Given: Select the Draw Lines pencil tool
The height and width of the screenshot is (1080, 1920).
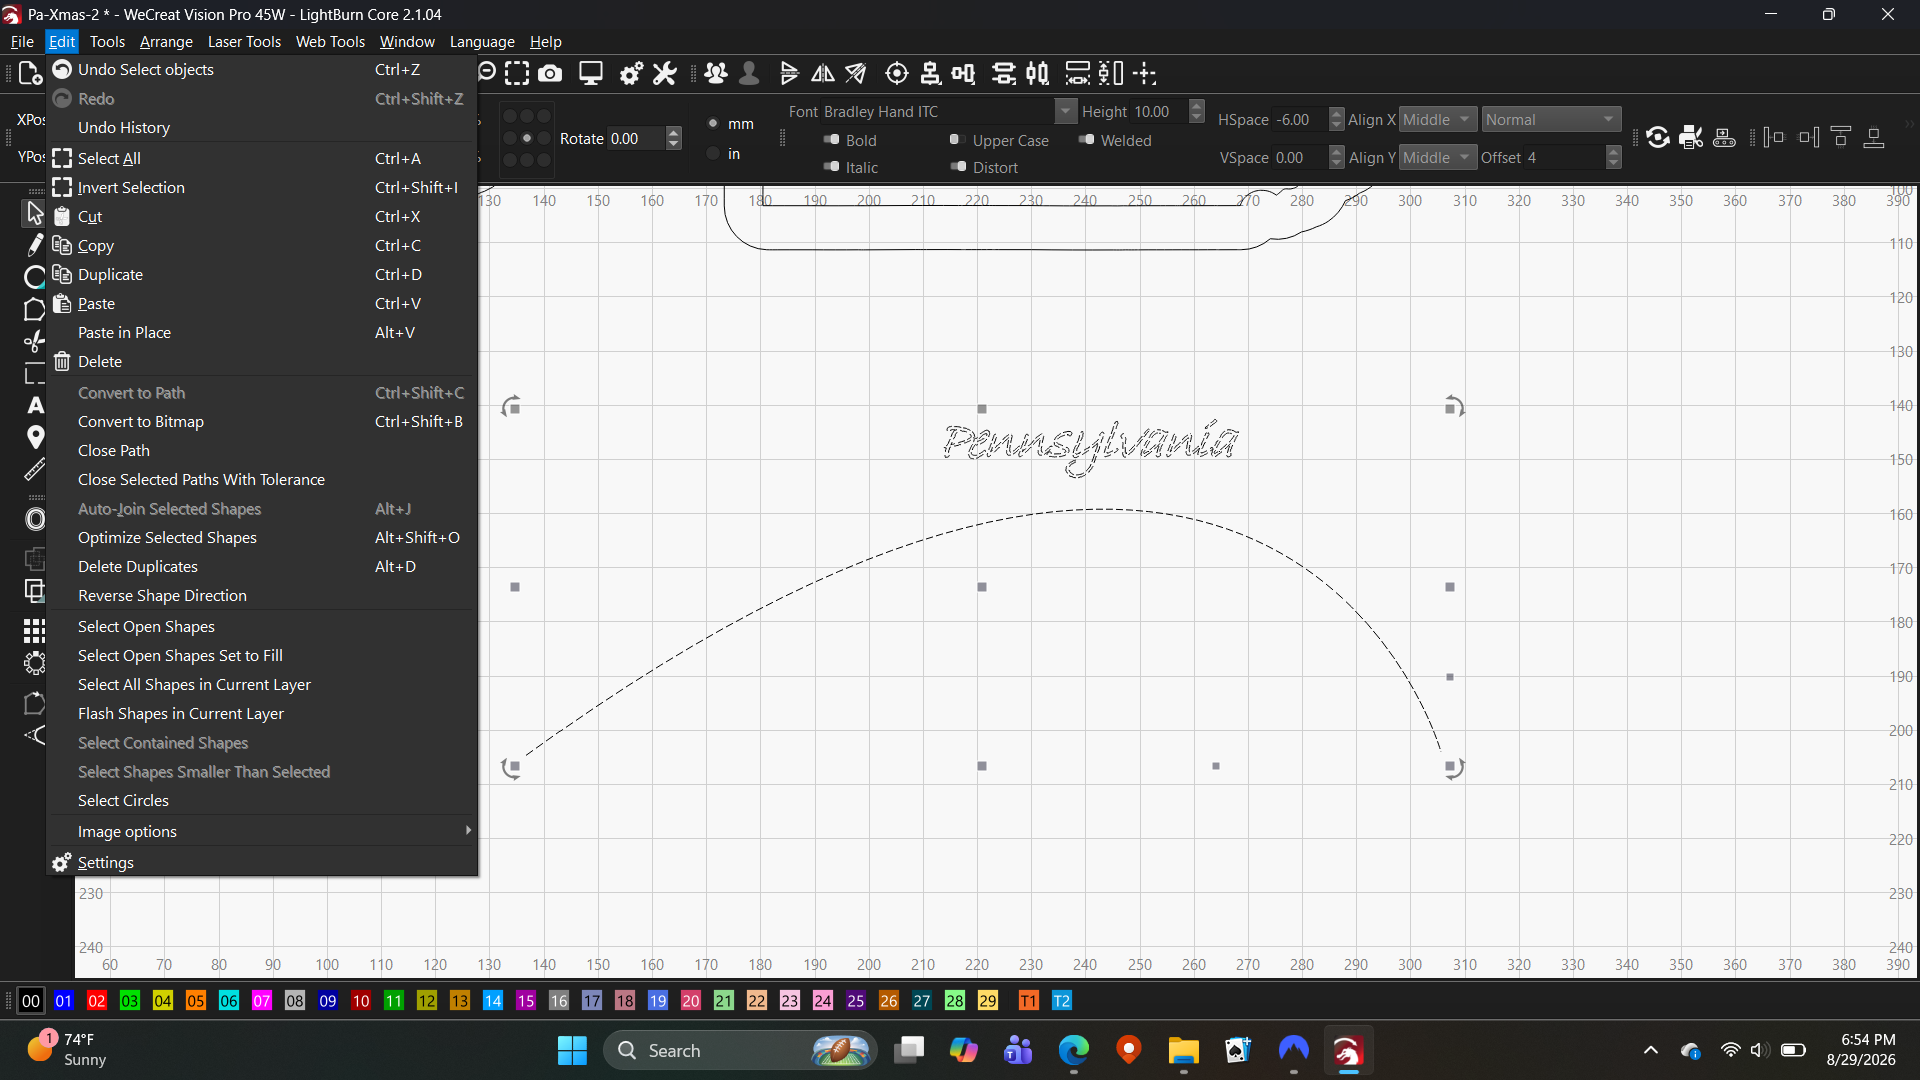Looking at the screenshot, I should (35, 244).
